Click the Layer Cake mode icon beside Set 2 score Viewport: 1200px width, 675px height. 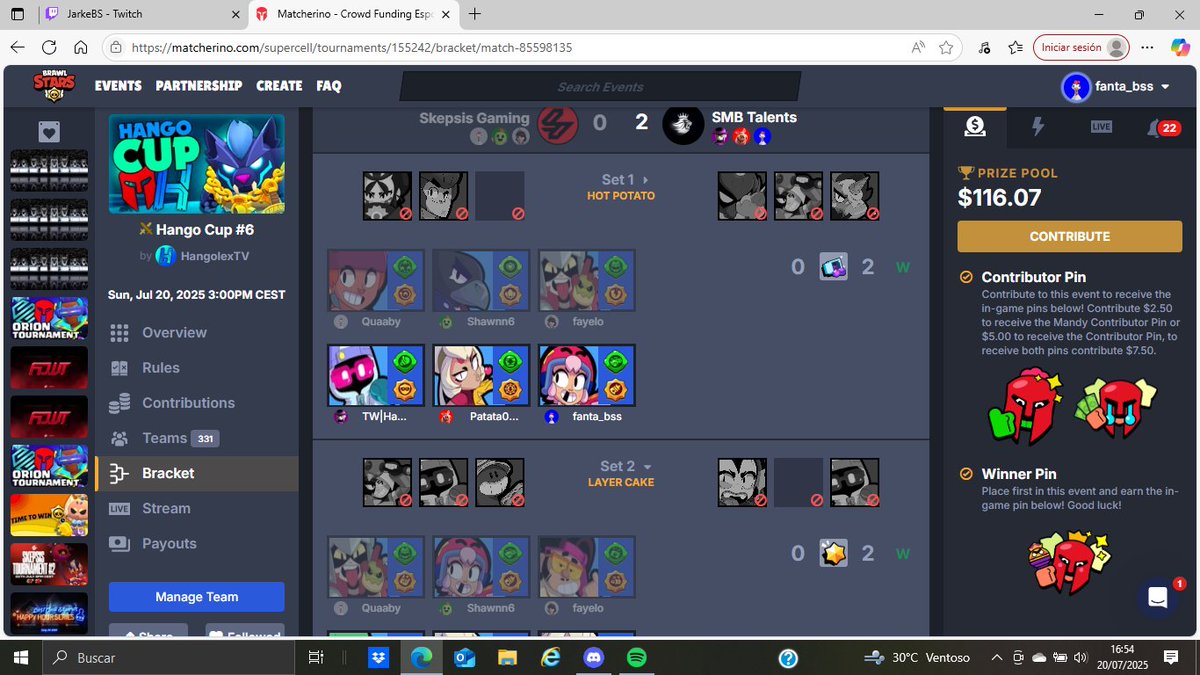[834, 553]
